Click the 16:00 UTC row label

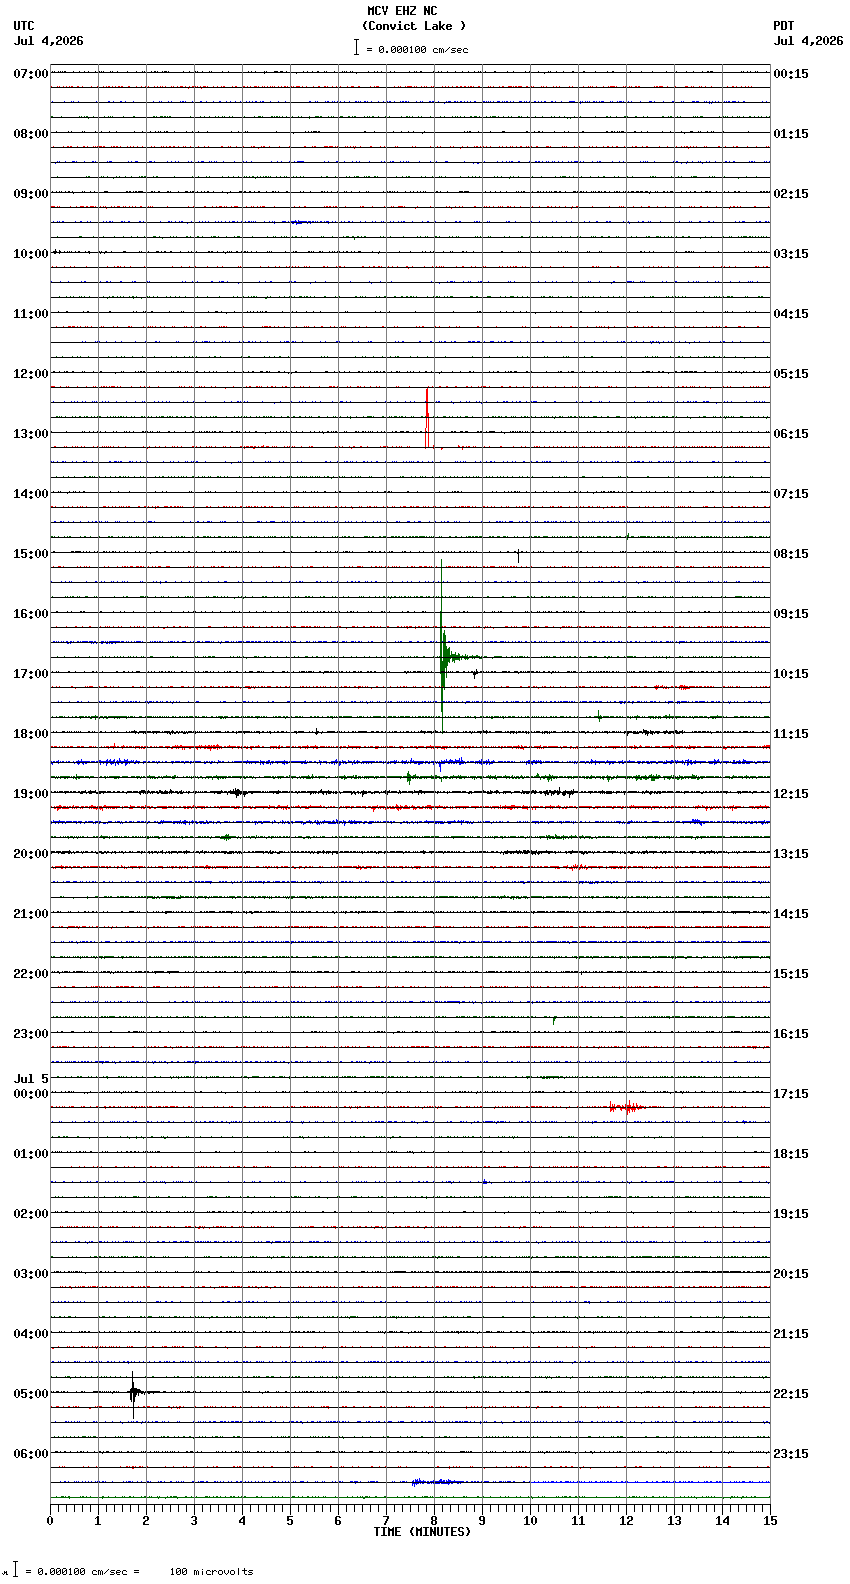click(x=31, y=614)
